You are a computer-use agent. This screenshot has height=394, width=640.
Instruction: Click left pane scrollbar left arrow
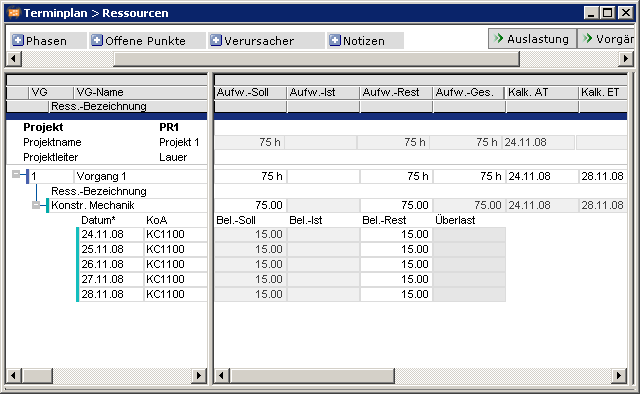click(13, 375)
